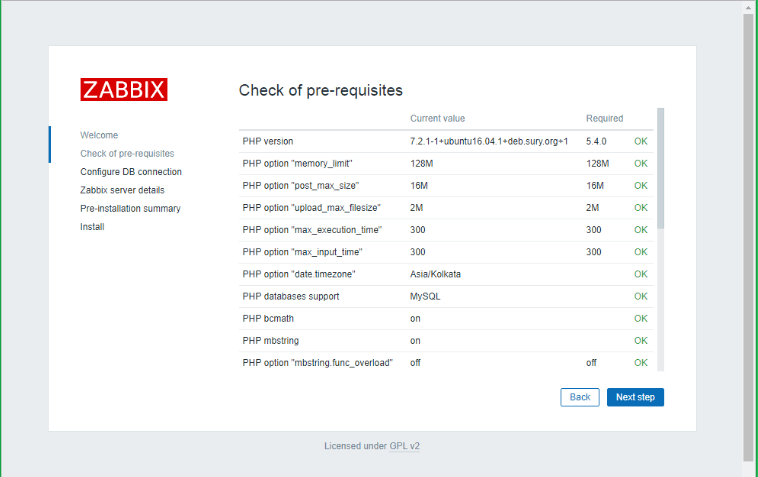This screenshot has width=758, height=477.
Task: Click the mbstring.func_overload option row
Action: 446,362
